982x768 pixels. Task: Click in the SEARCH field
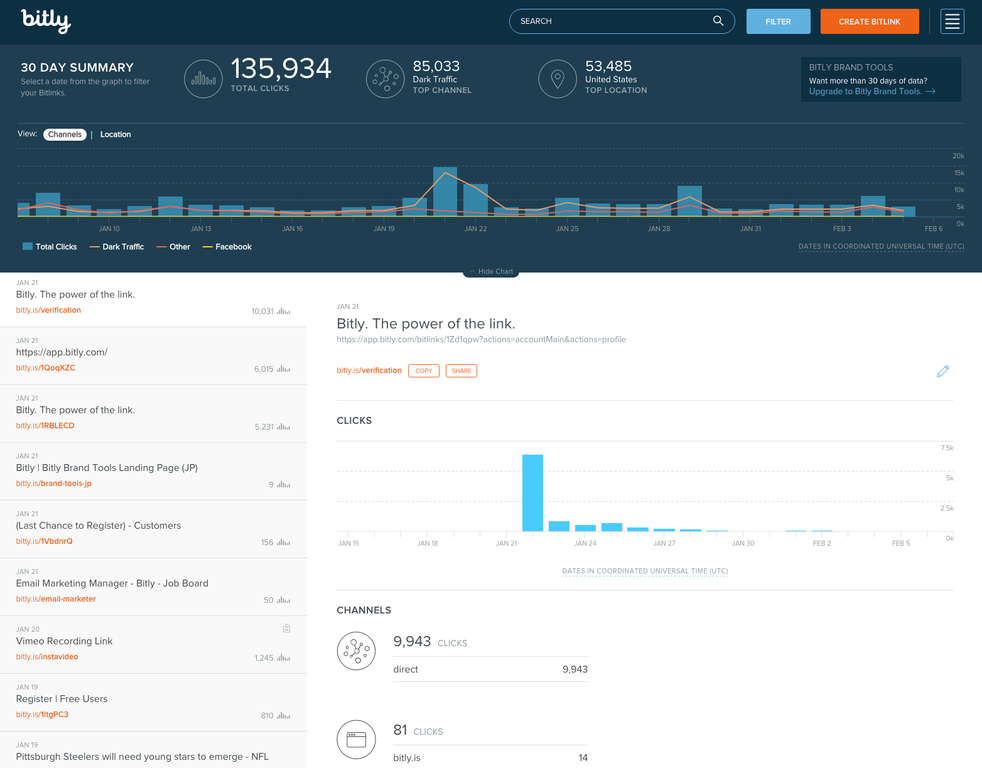pyautogui.click(x=621, y=21)
